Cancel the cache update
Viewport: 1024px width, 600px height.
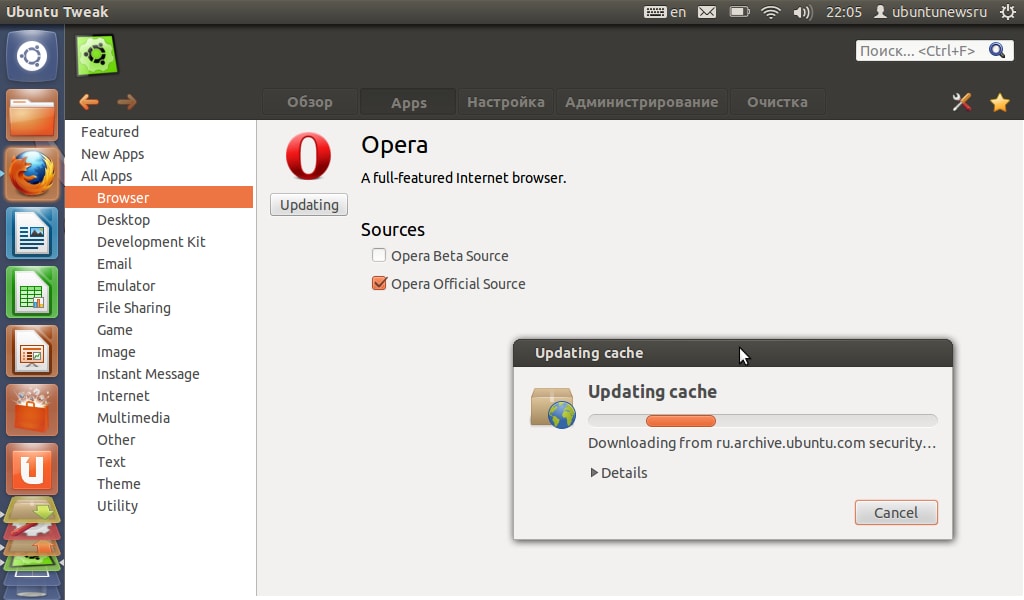[896, 513]
